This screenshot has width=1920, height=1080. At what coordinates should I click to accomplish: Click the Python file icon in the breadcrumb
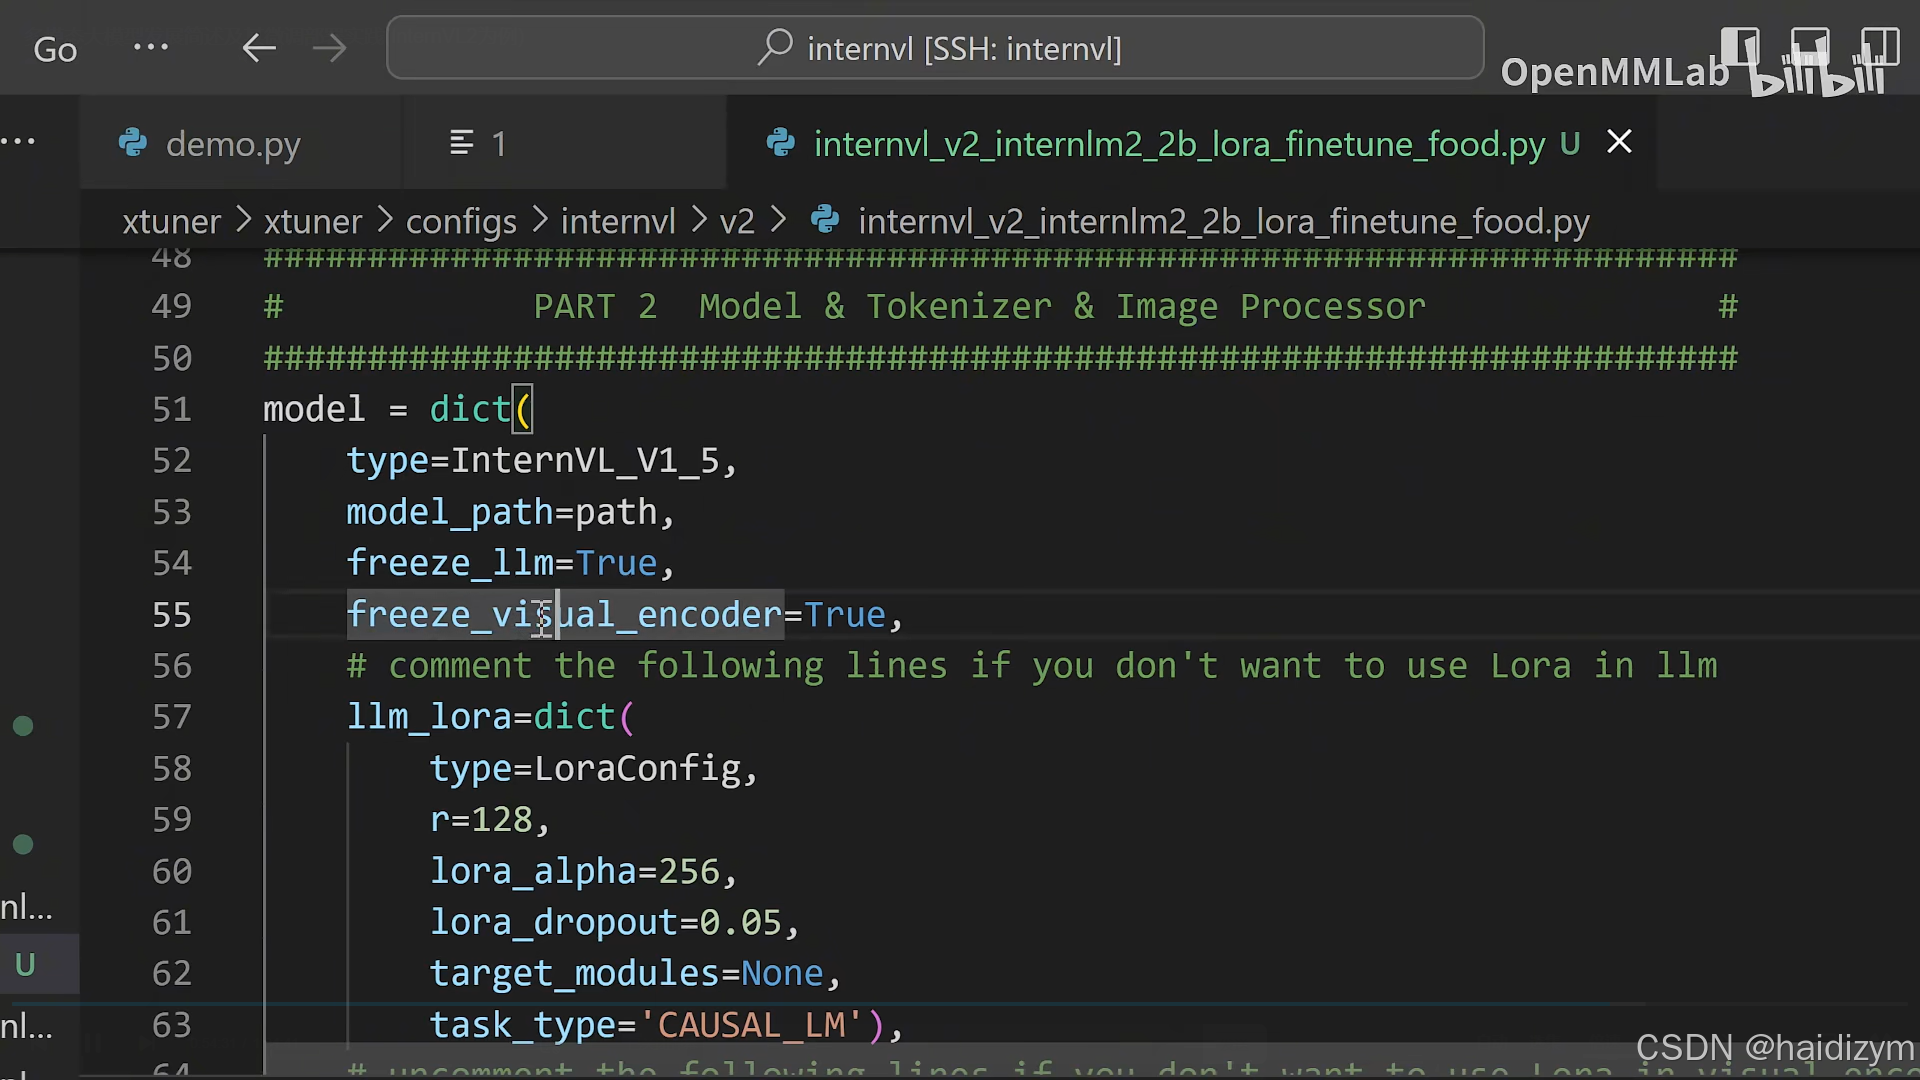click(825, 220)
